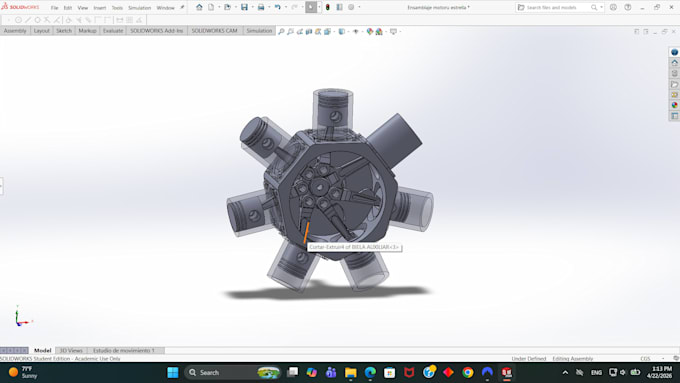Open the 3D Views bottom tab

click(71, 350)
